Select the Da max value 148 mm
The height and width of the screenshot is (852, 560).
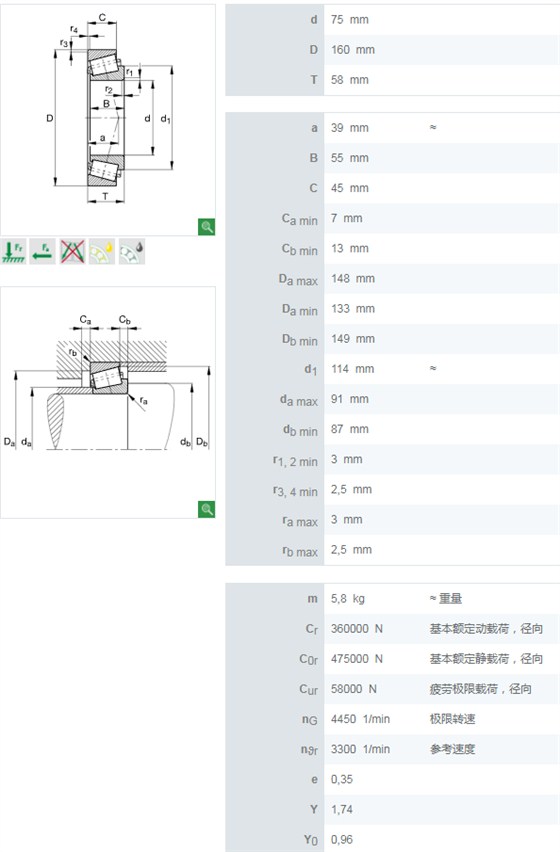coord(353,279)
